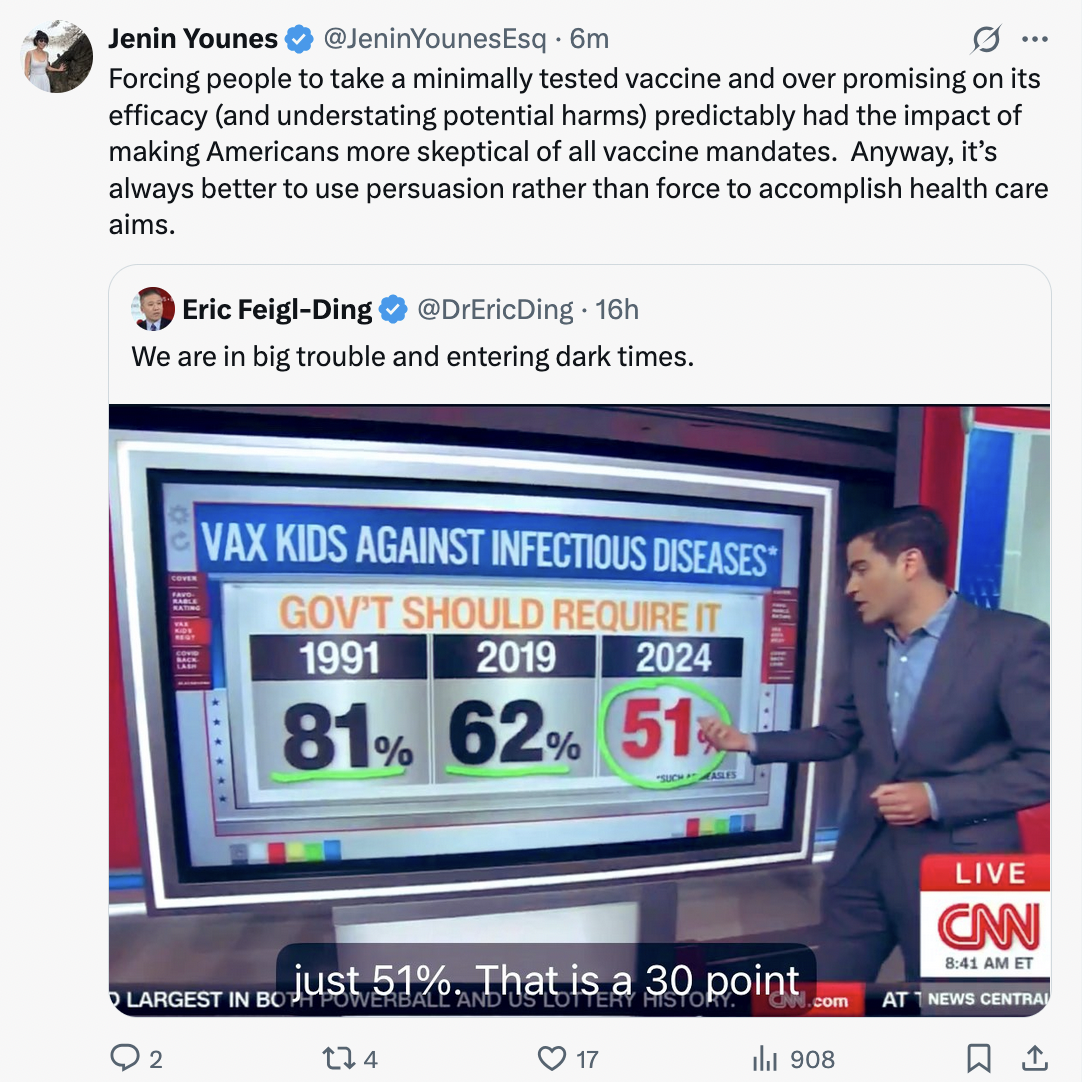Click Eric Feigl-Ding's verified badge
Image resolution: width=1092 pixels, height=1082 pixels.
point(394,310)
